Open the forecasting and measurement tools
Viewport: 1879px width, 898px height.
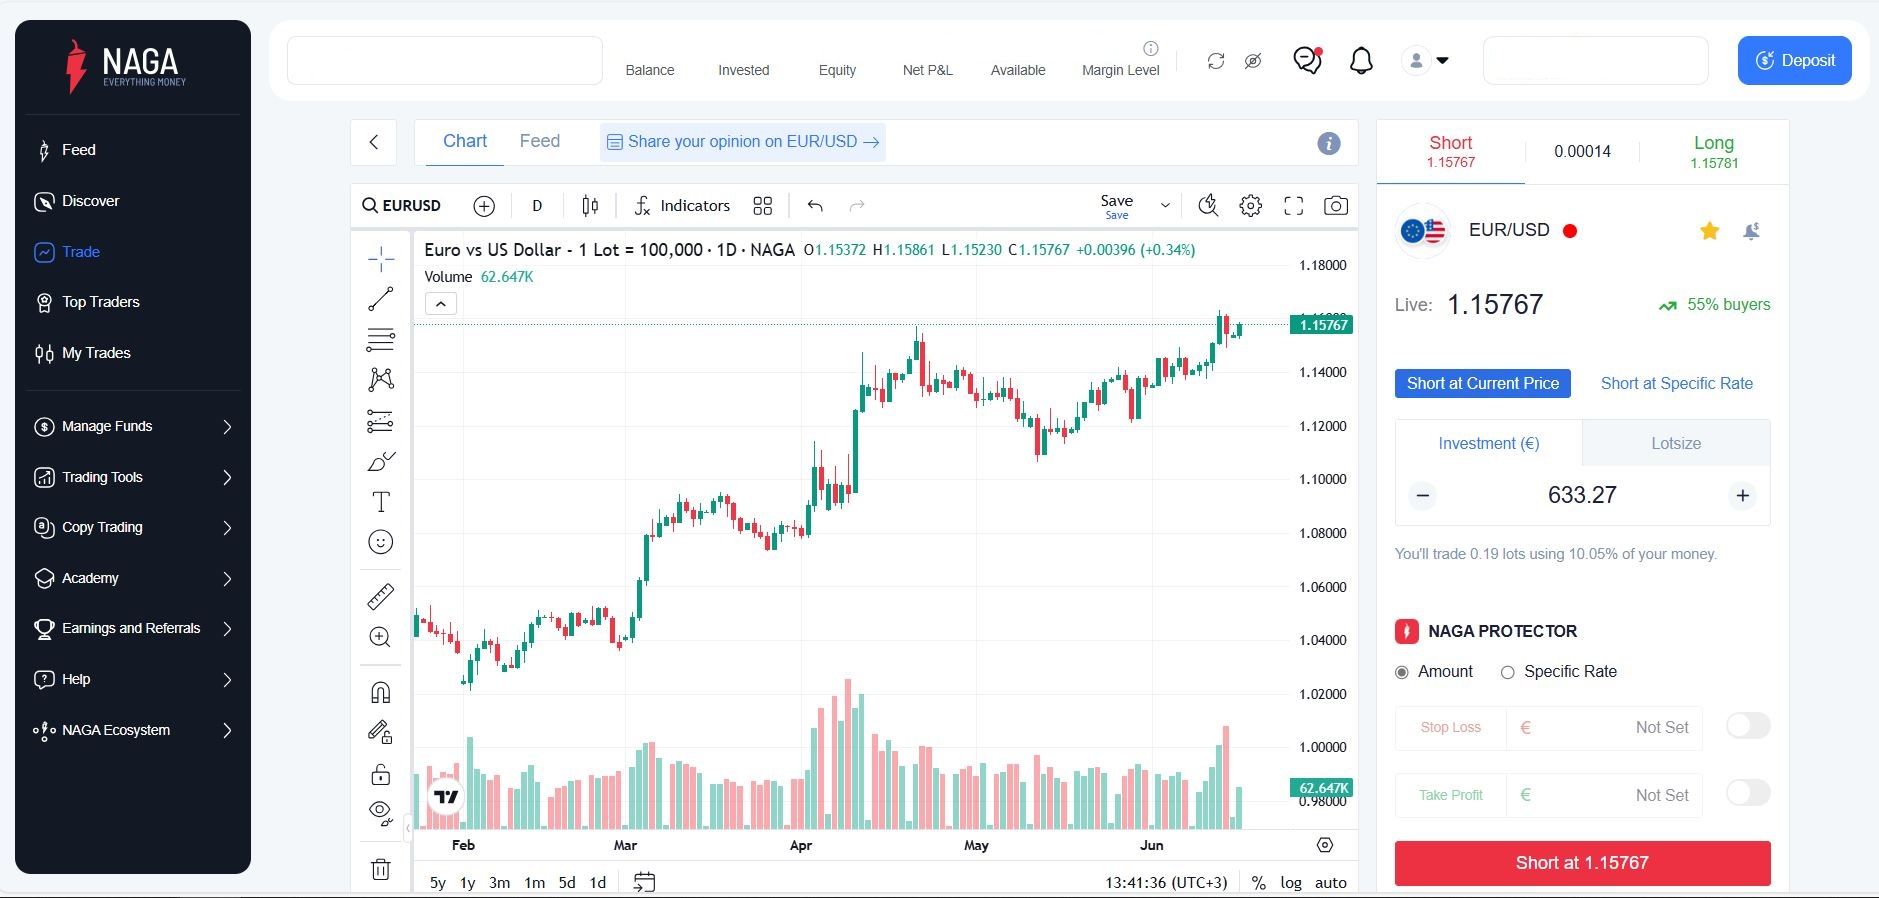click(x=380, y=421)
